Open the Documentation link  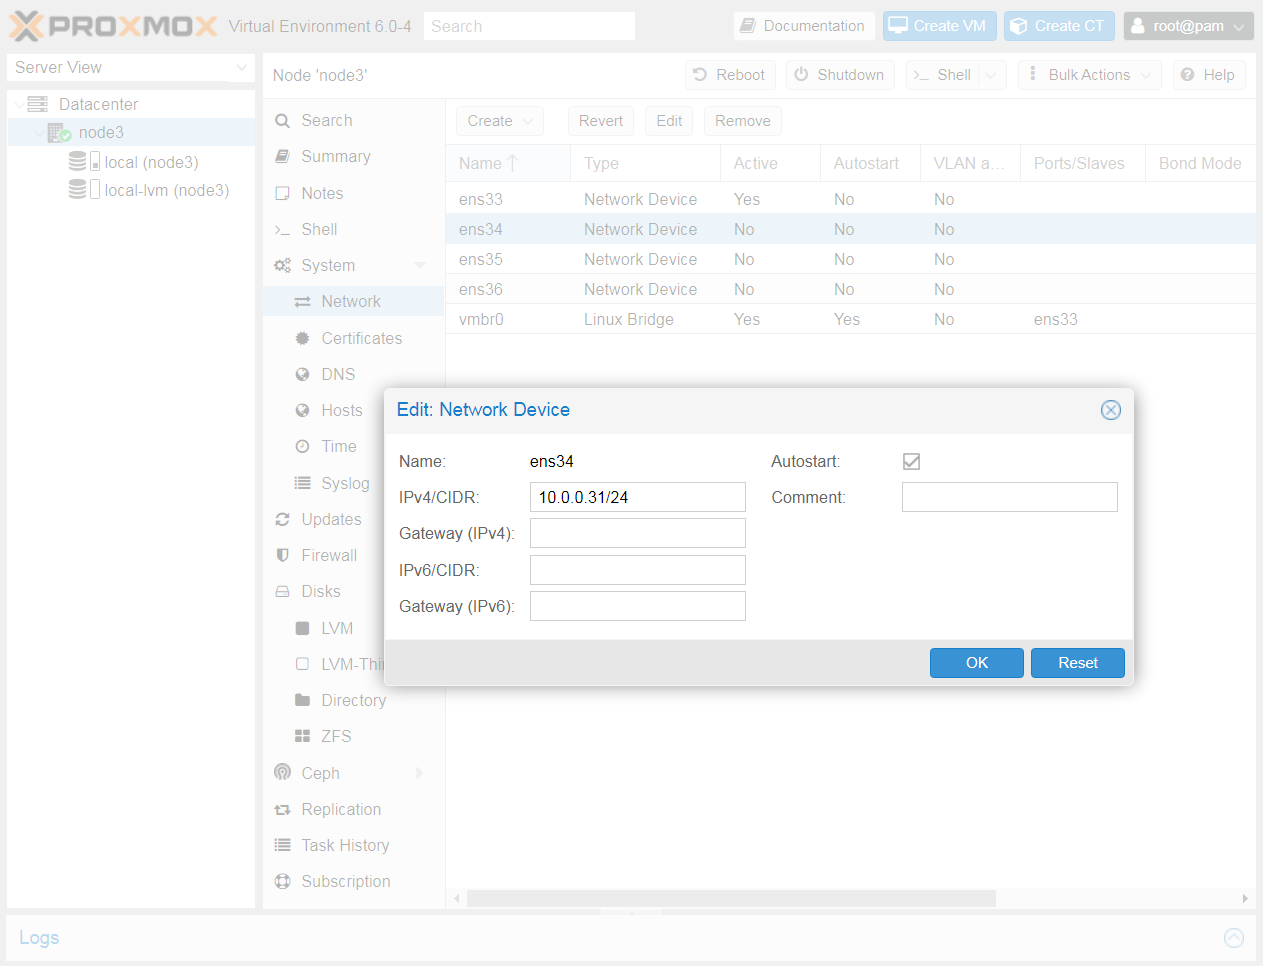[804, 26]
